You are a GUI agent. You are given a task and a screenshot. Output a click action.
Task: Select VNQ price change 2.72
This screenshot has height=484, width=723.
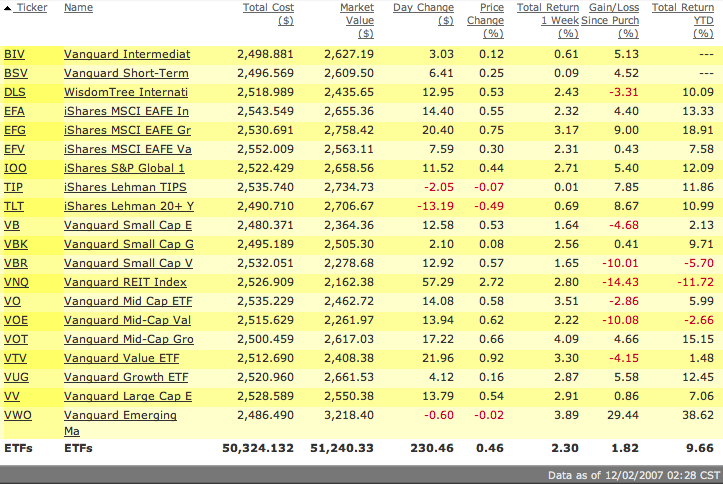[x=492, y=282]
